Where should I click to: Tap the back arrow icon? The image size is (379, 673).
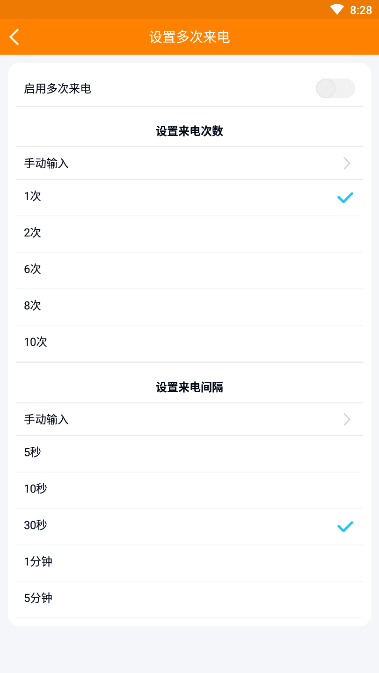[x=14, y=37]
